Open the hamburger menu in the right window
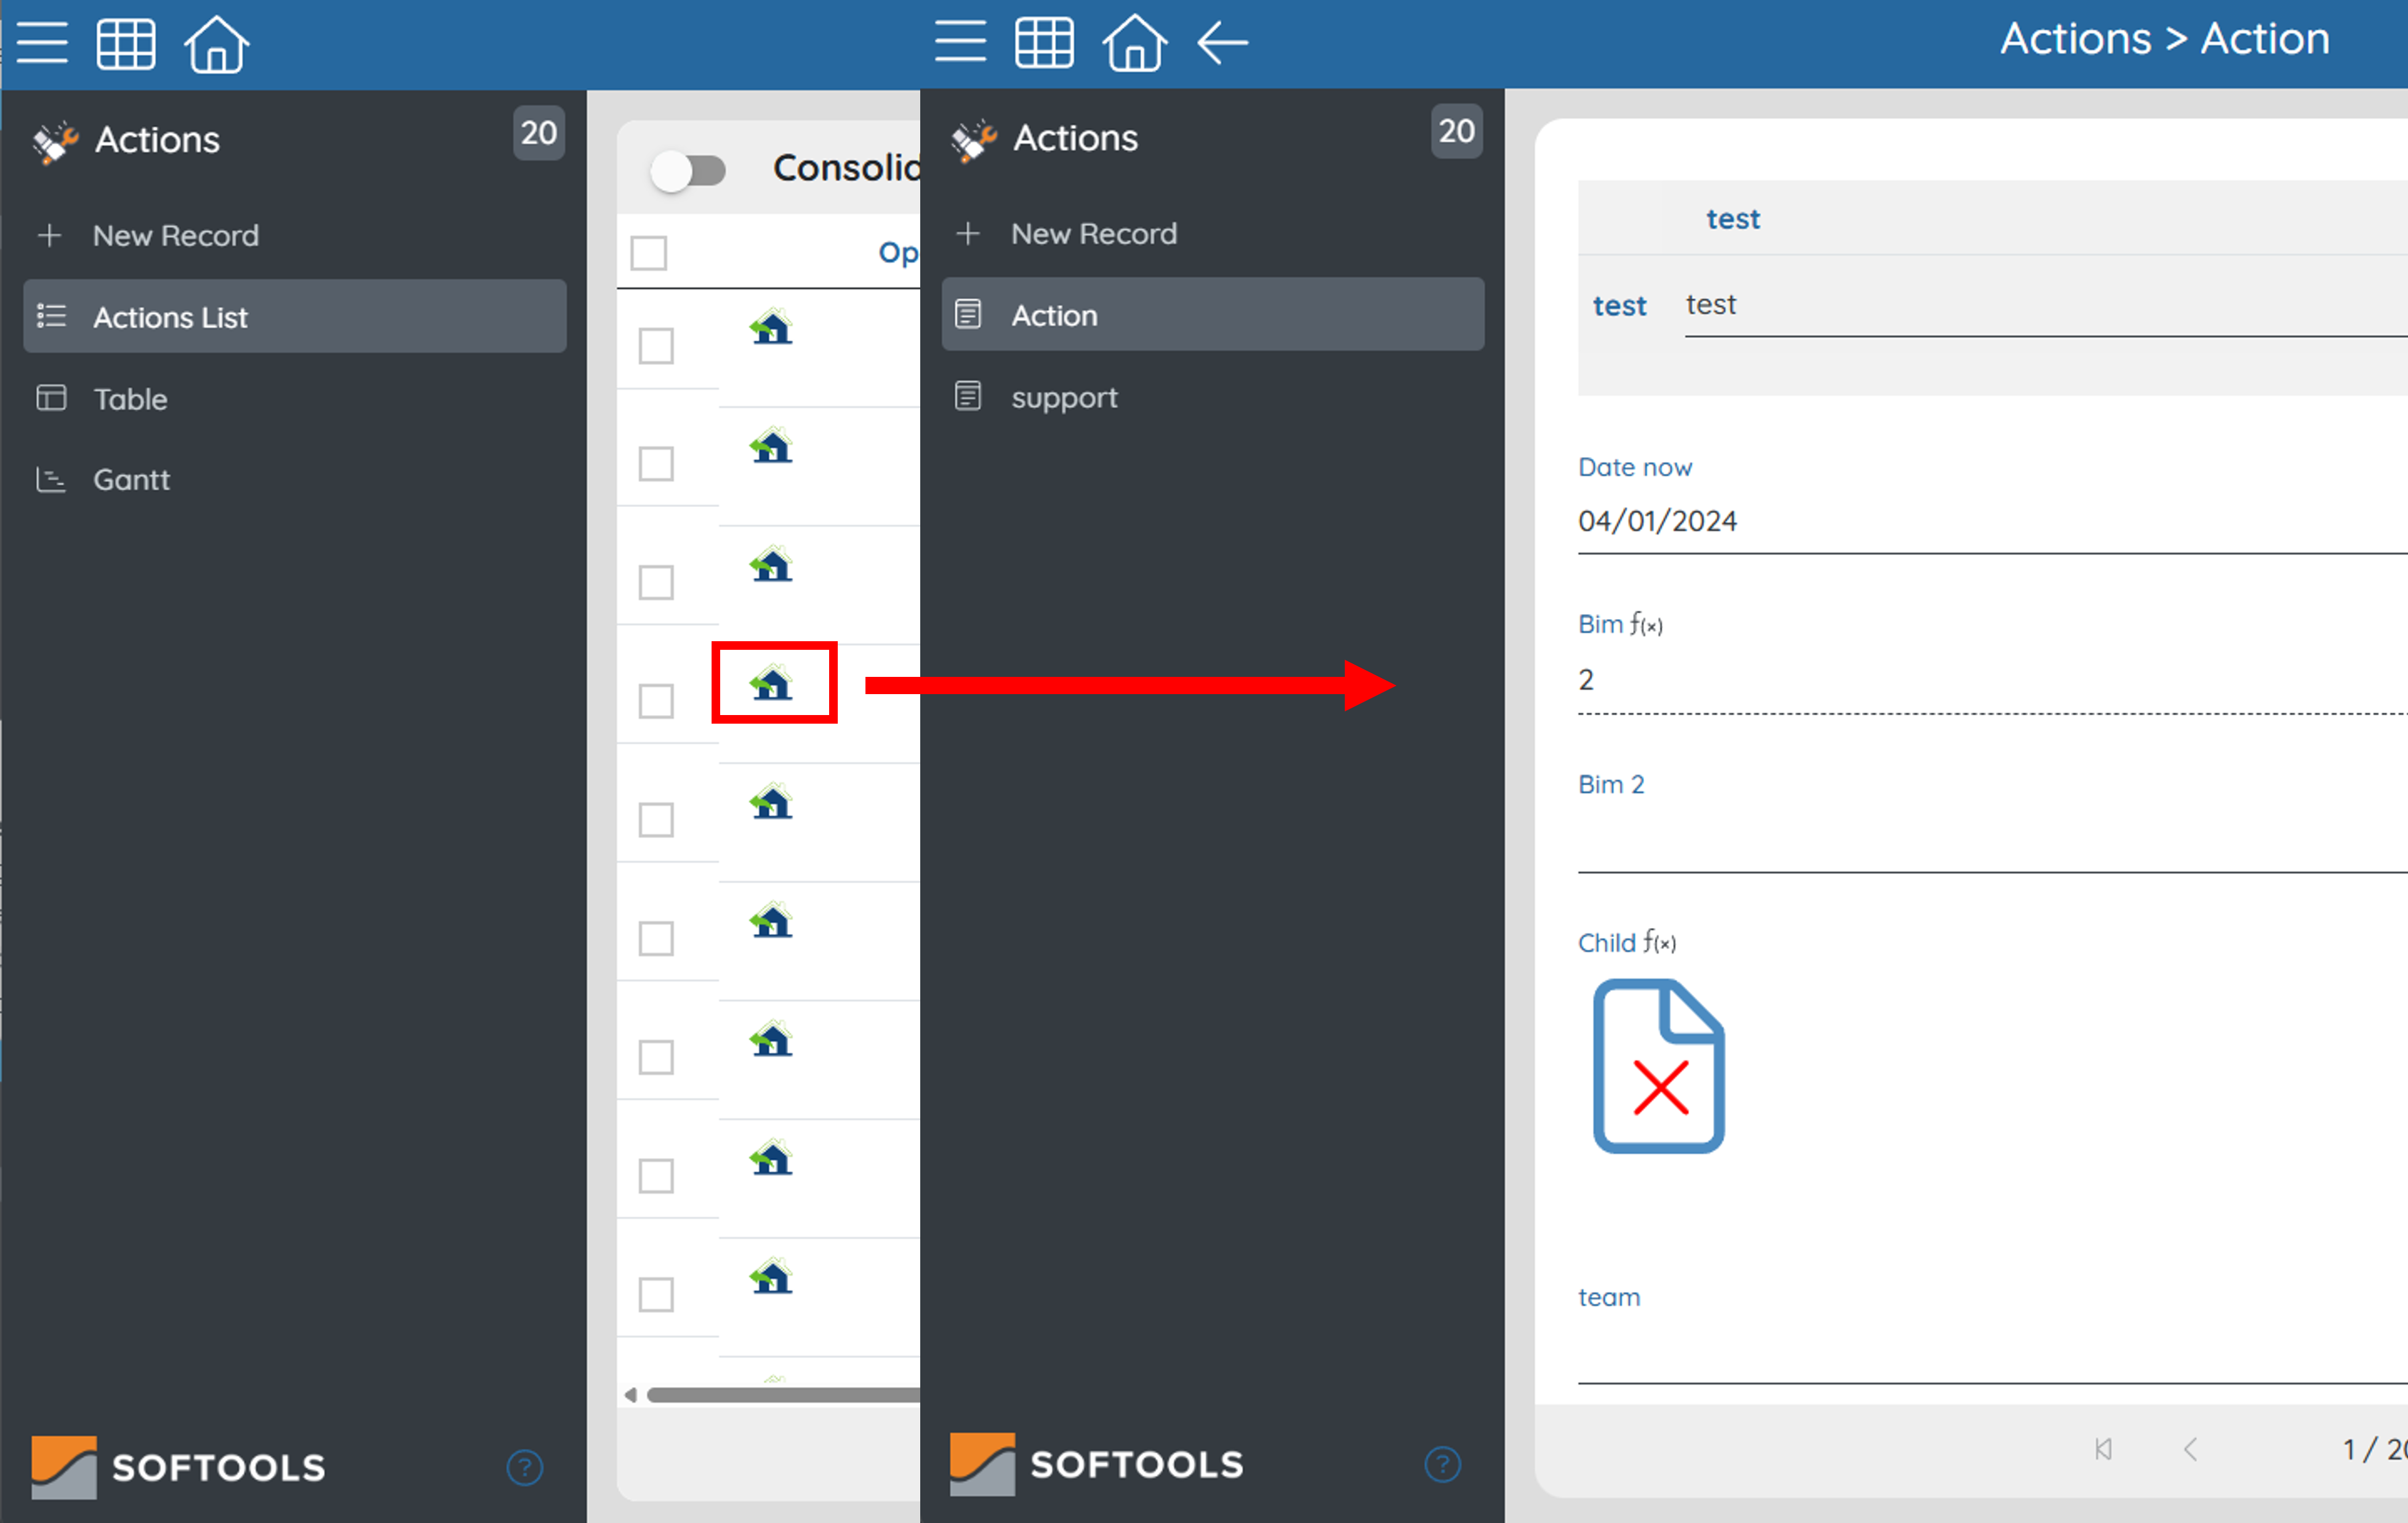This screenshot has height=1523, width=2408. click(960, 42)
